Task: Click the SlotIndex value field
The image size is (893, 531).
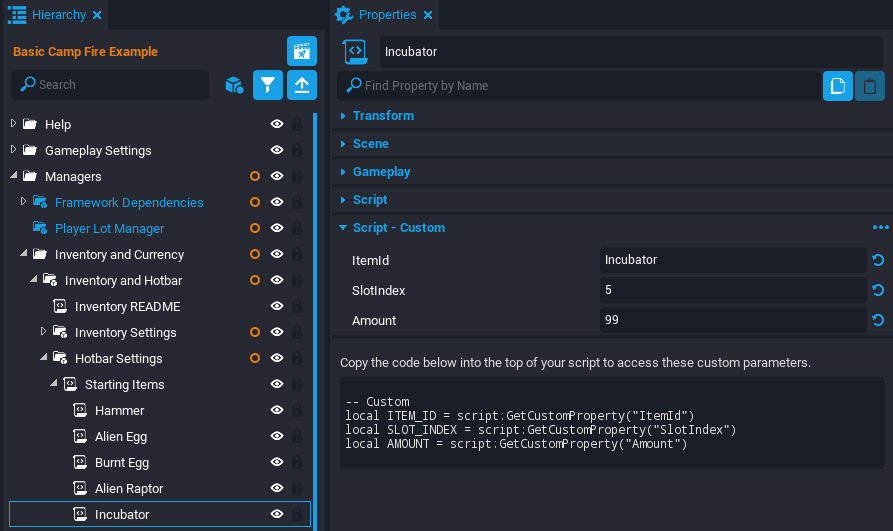Action: (732, 290)
